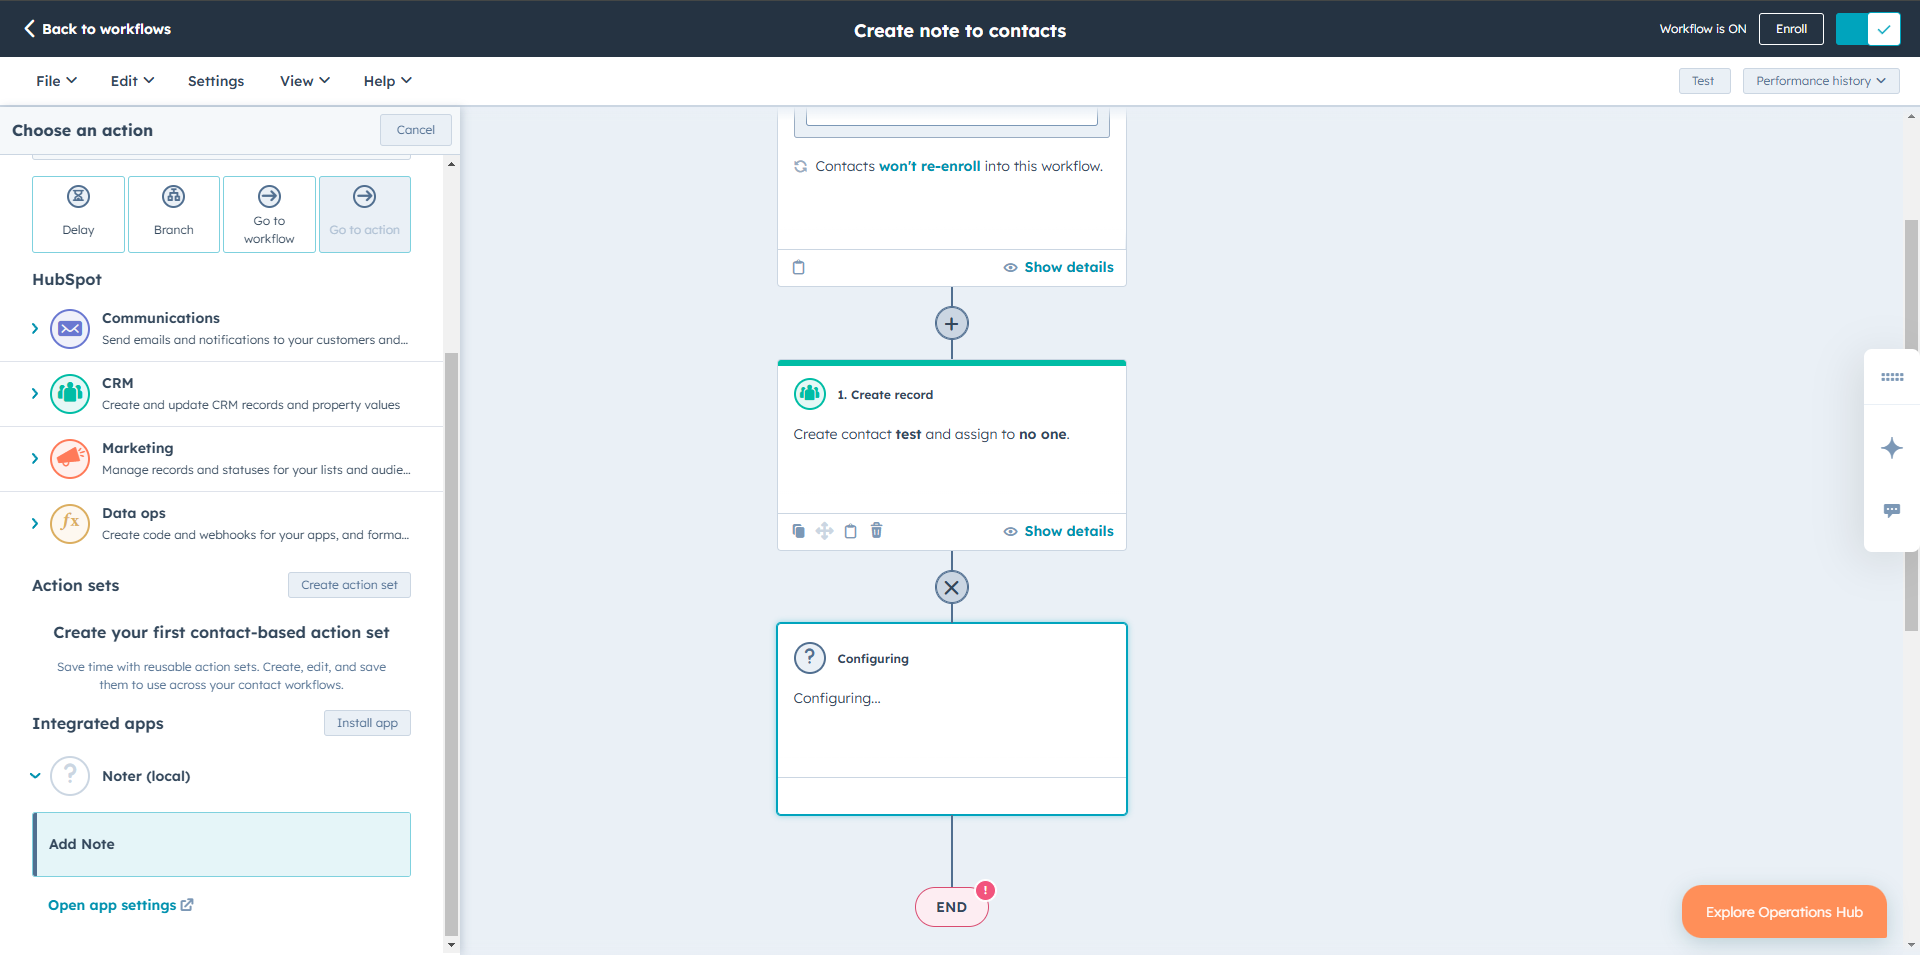Delete the Create record action via trash icon

pyautogui.click(x=876, y=530)
